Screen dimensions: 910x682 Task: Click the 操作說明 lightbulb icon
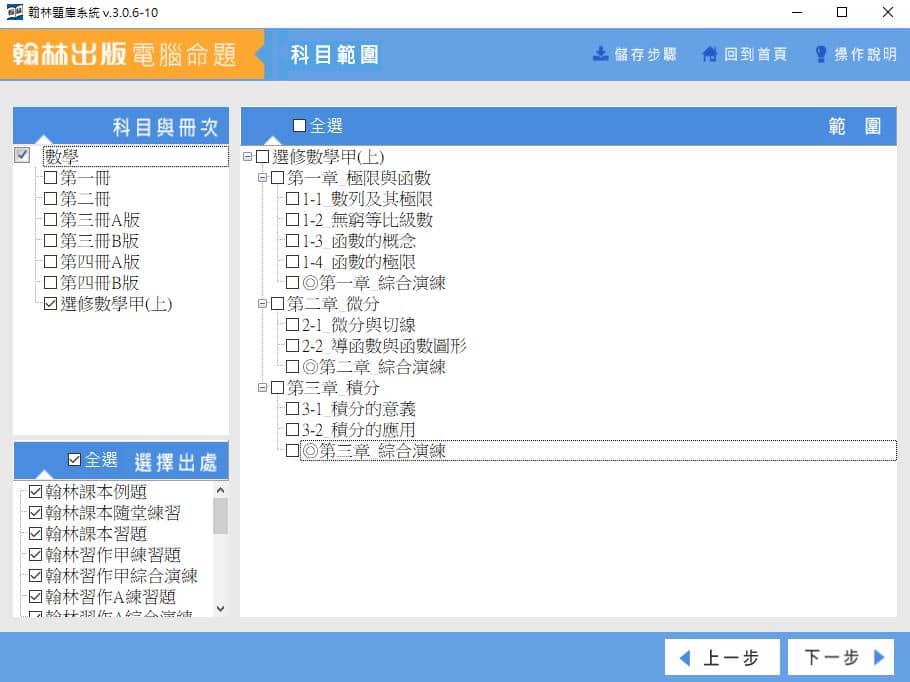821,55
